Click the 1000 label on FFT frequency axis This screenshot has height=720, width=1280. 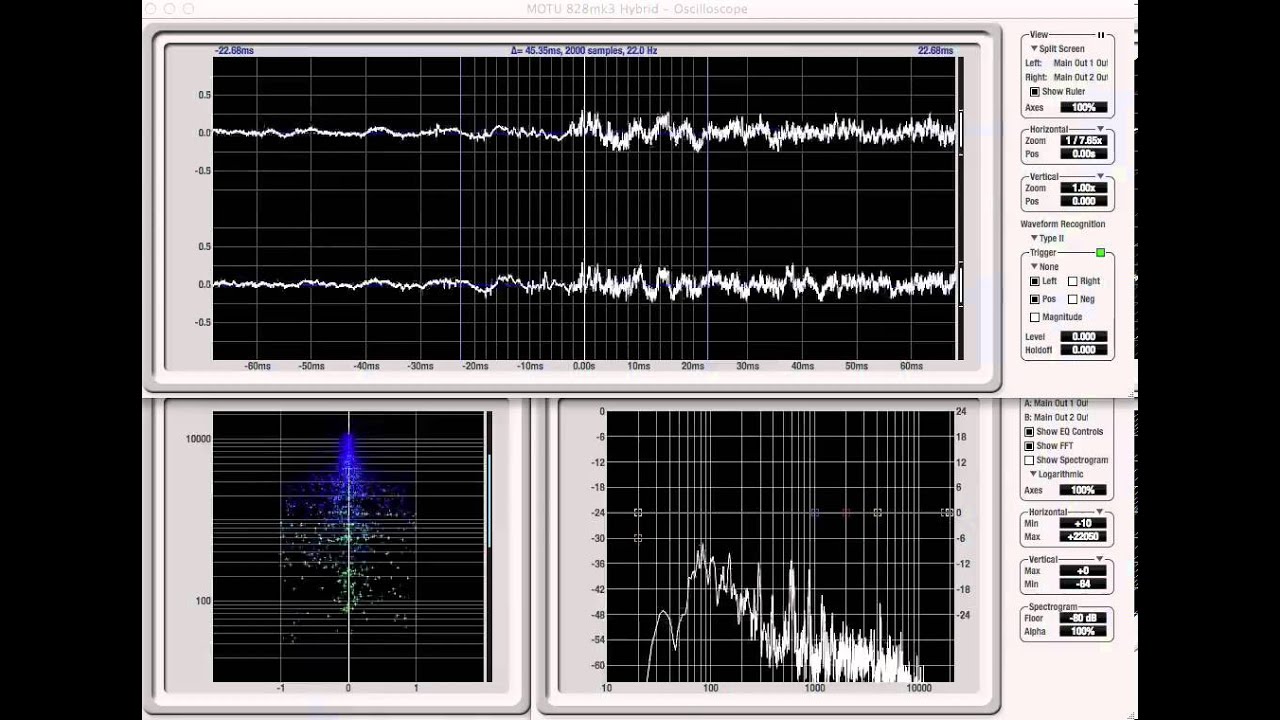click(x=814, y=688)
